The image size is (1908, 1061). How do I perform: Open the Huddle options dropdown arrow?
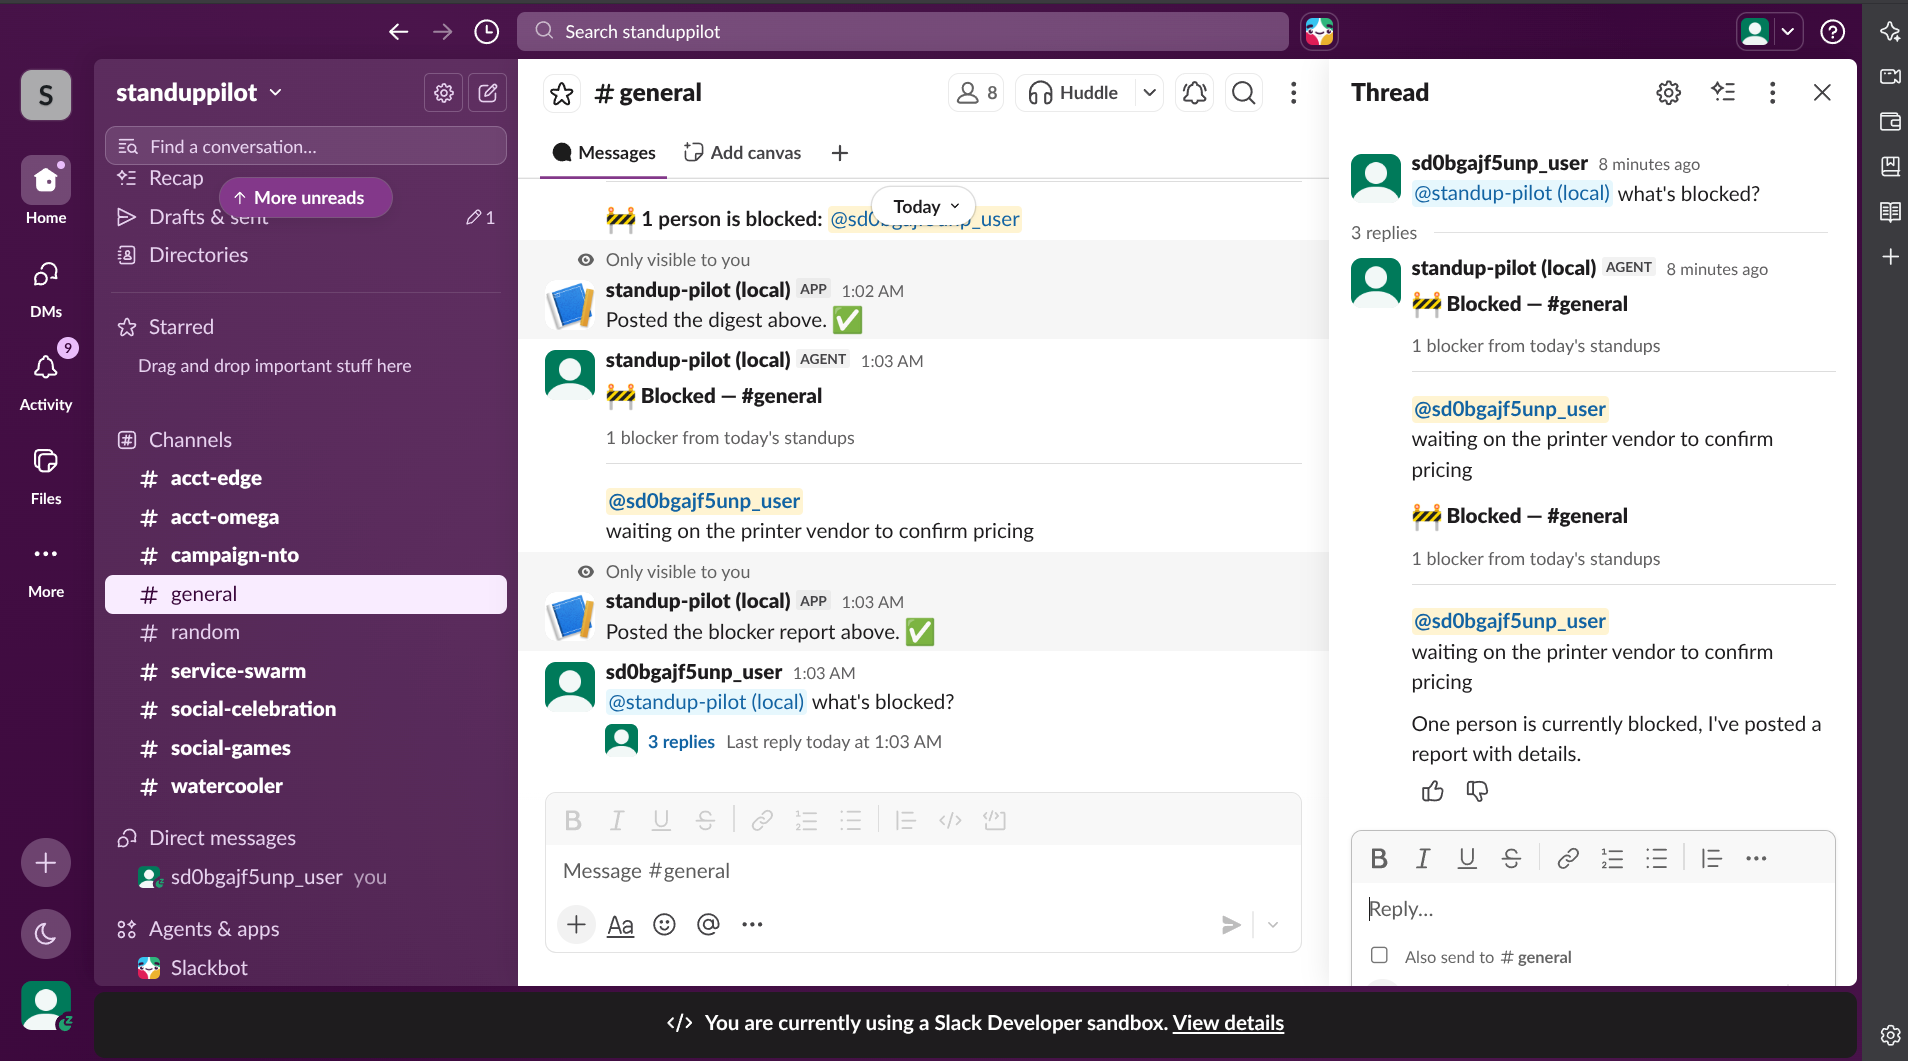1150,93
